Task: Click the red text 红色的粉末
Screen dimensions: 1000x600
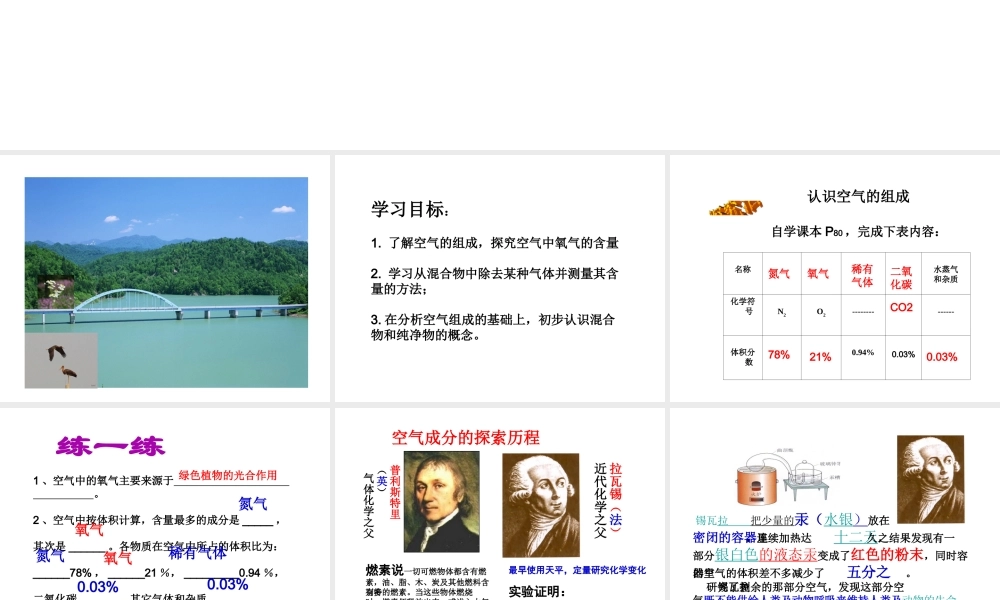Action: click(886, 554)
